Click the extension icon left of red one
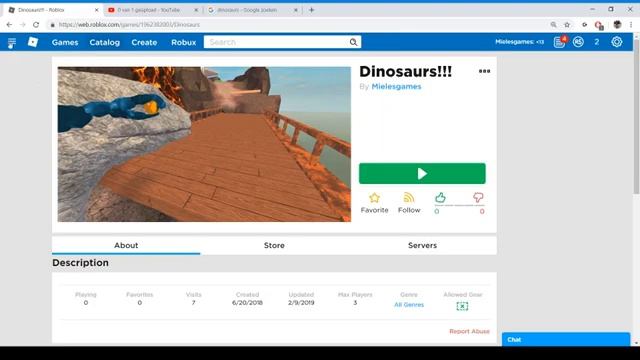640x360 pixels. (584, 25)
